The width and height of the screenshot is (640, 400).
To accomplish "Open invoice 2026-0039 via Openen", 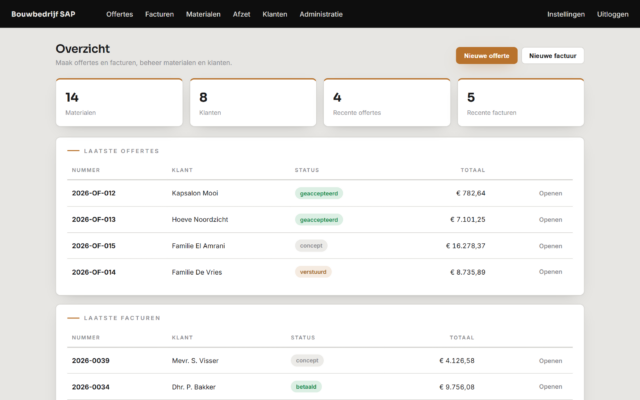I will (550, 361).
